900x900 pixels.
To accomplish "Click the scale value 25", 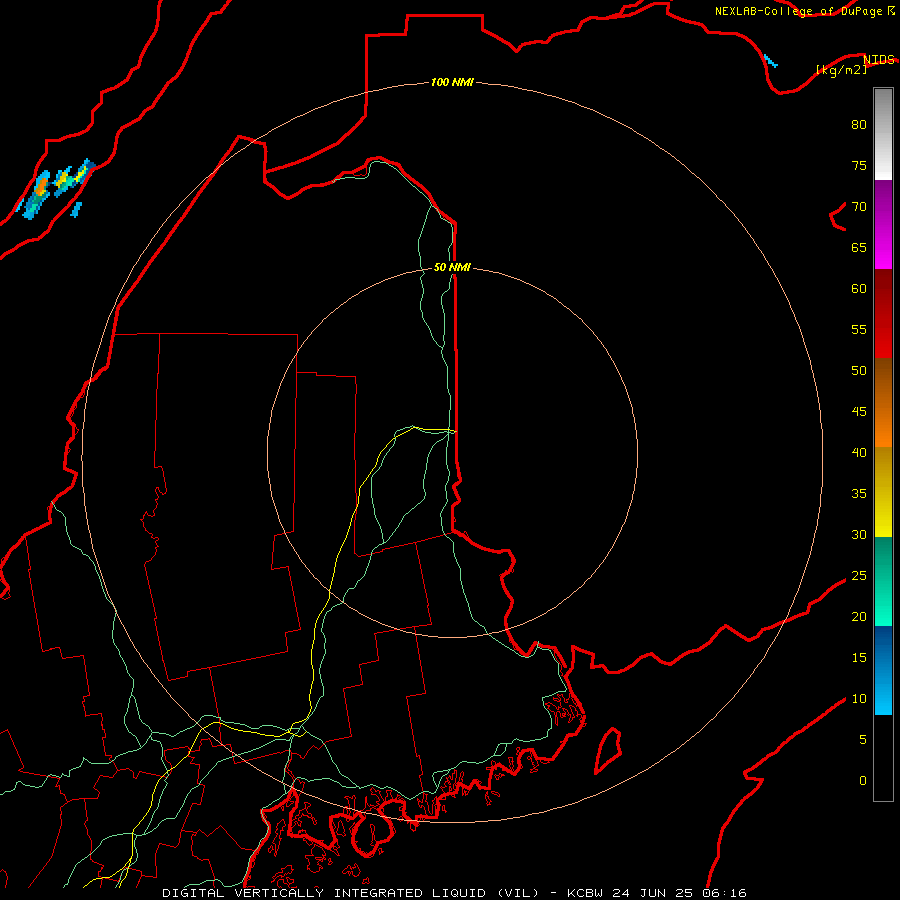I will (x=859, y=575).
